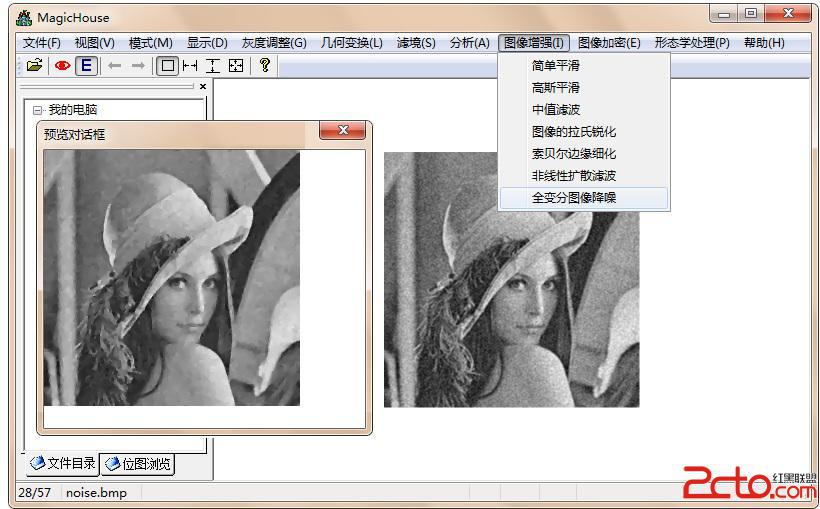Screen dimensions: 820x509
Task: Click the fit height toolbar icon
Action: pyautogui.click(x=212, y=65)
